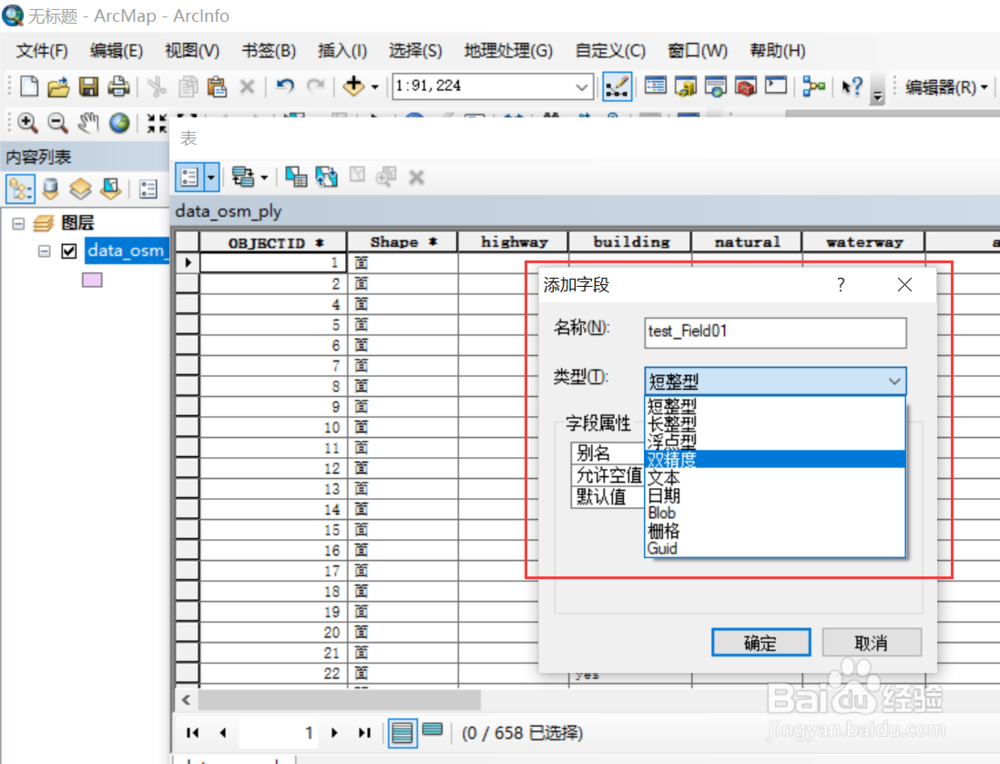Select 双精度 in type list
Image resolution: width=1000 pixels, height=764 pixels.
775,459
